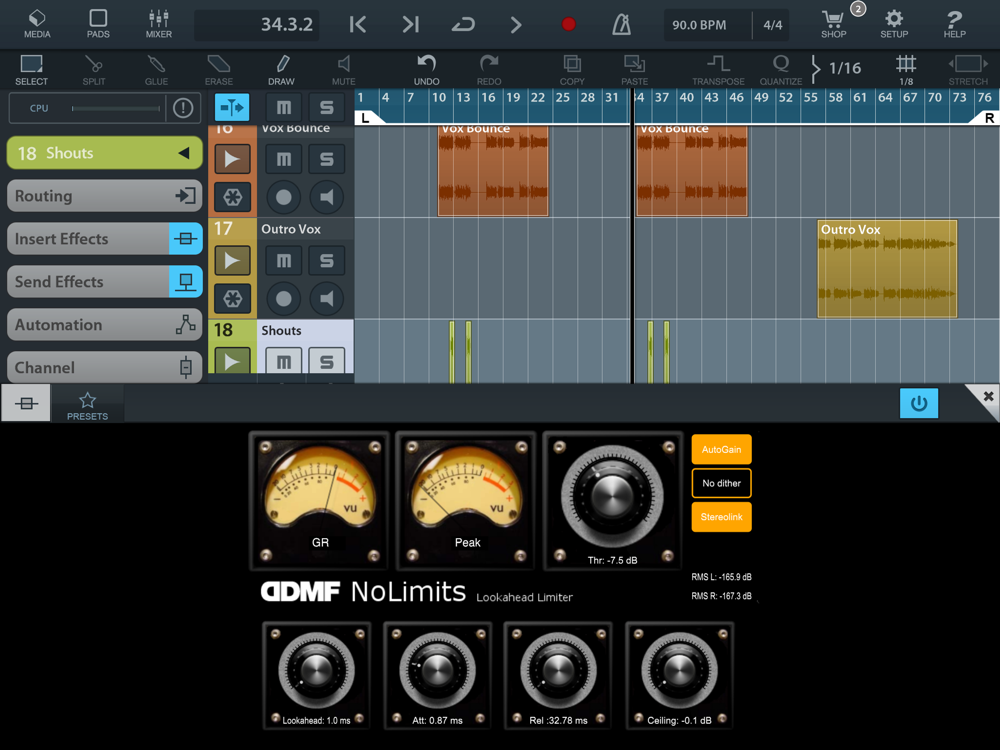Record-enable the Outro Vox track
Viewport: 1000px width, 750px height.
click(284, 298)
